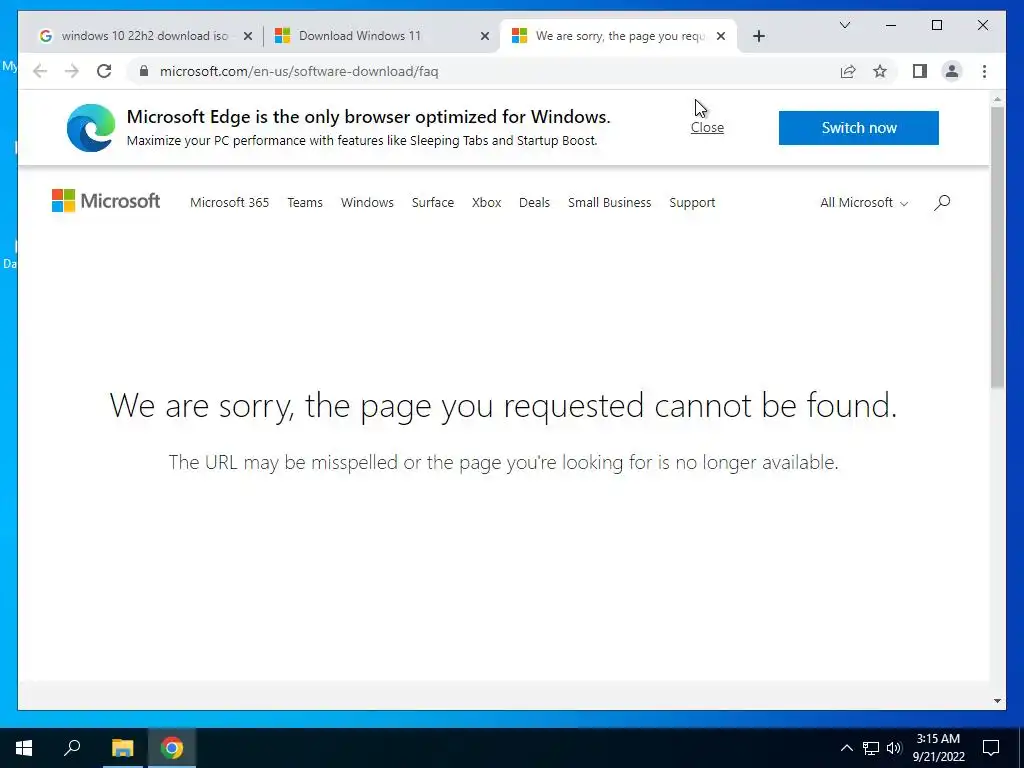This screenshot has height=768, width=1024.
Task: Click the Chrome taskbar icon
Action: (172, 748)
